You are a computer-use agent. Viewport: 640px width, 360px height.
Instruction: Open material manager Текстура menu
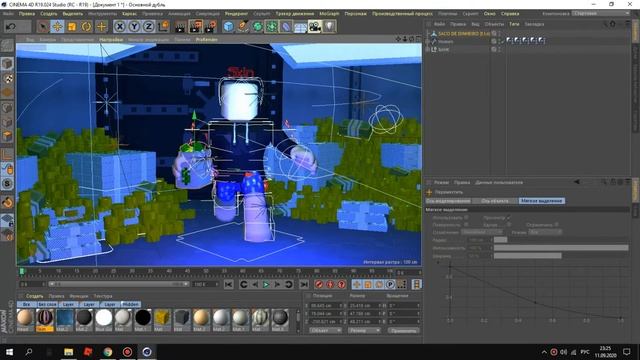(x=103, y=296)
